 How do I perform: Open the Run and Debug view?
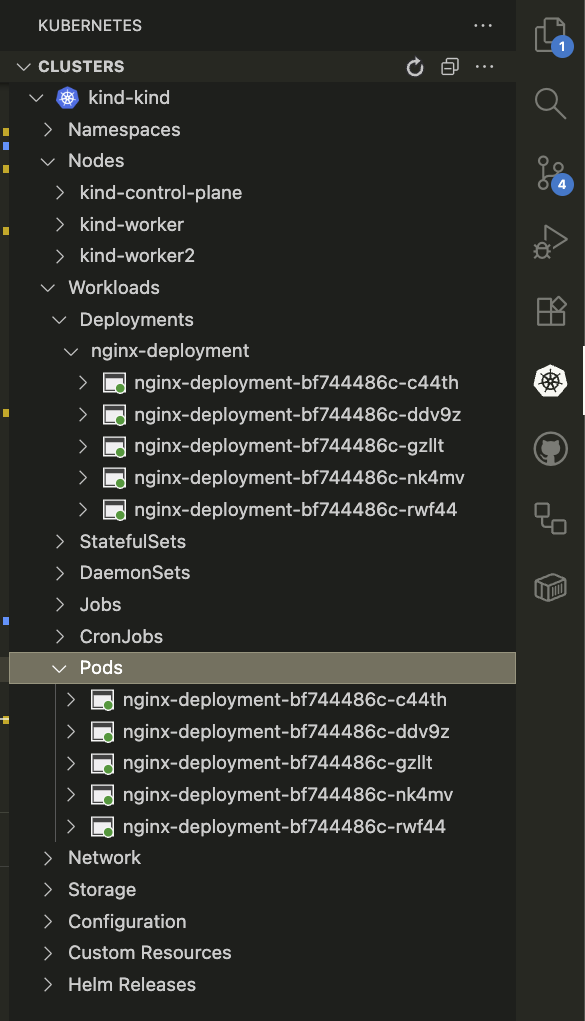pos(550,242)
